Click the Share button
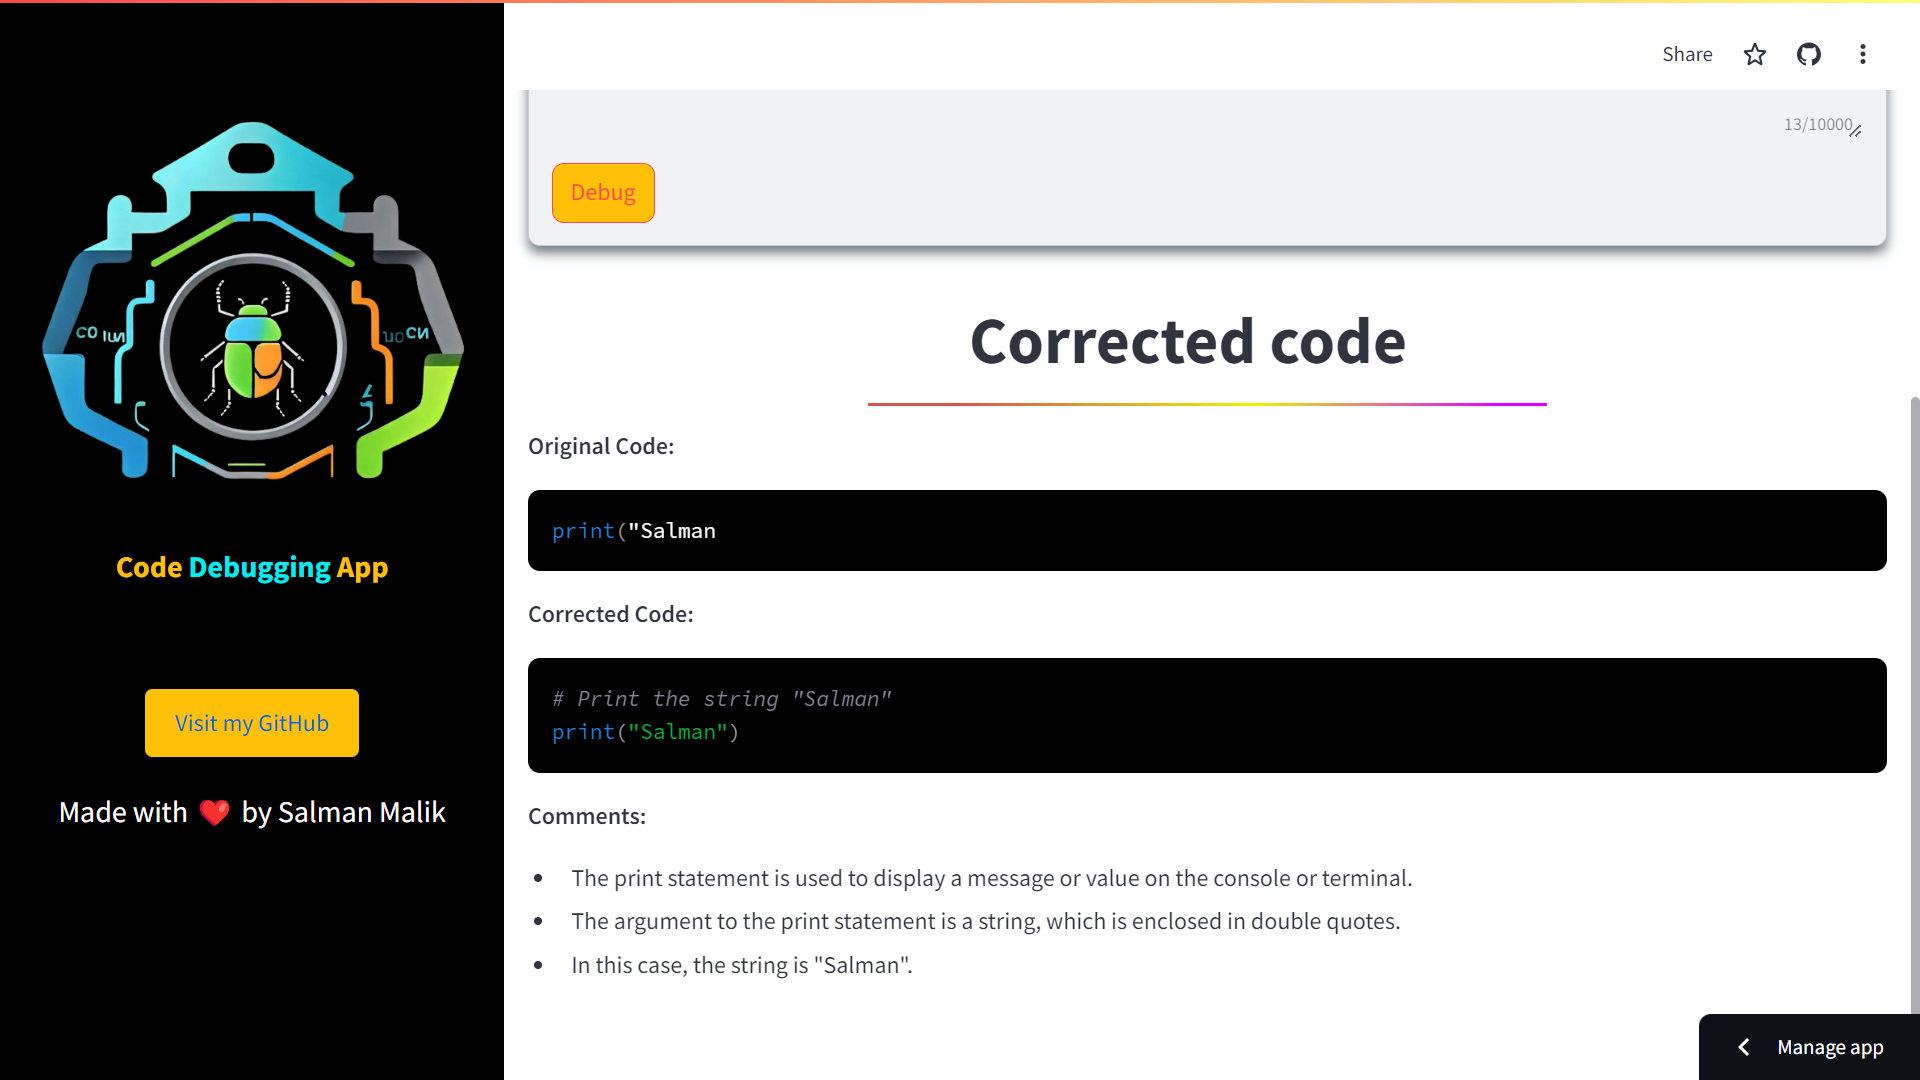 click(1687, 54)
